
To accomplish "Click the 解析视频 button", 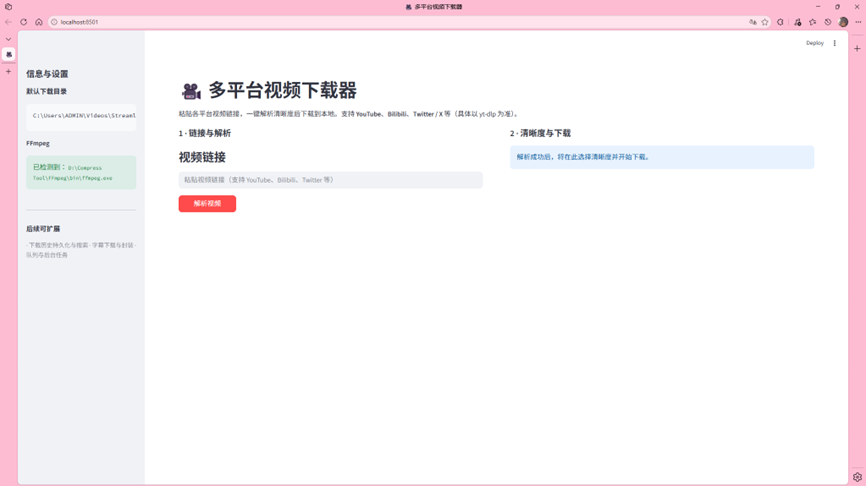I will (x=207, y=204).
